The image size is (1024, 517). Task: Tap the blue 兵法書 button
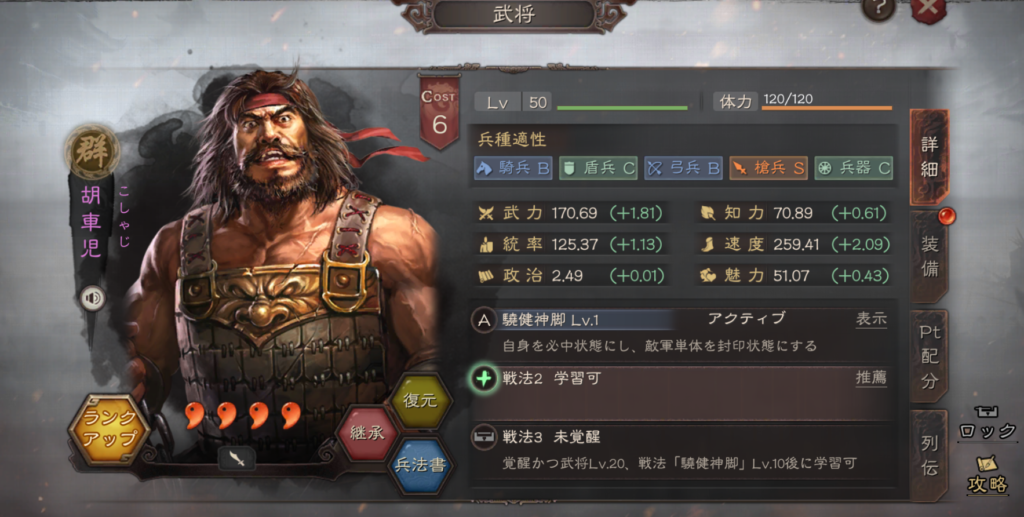click(421, 465)
